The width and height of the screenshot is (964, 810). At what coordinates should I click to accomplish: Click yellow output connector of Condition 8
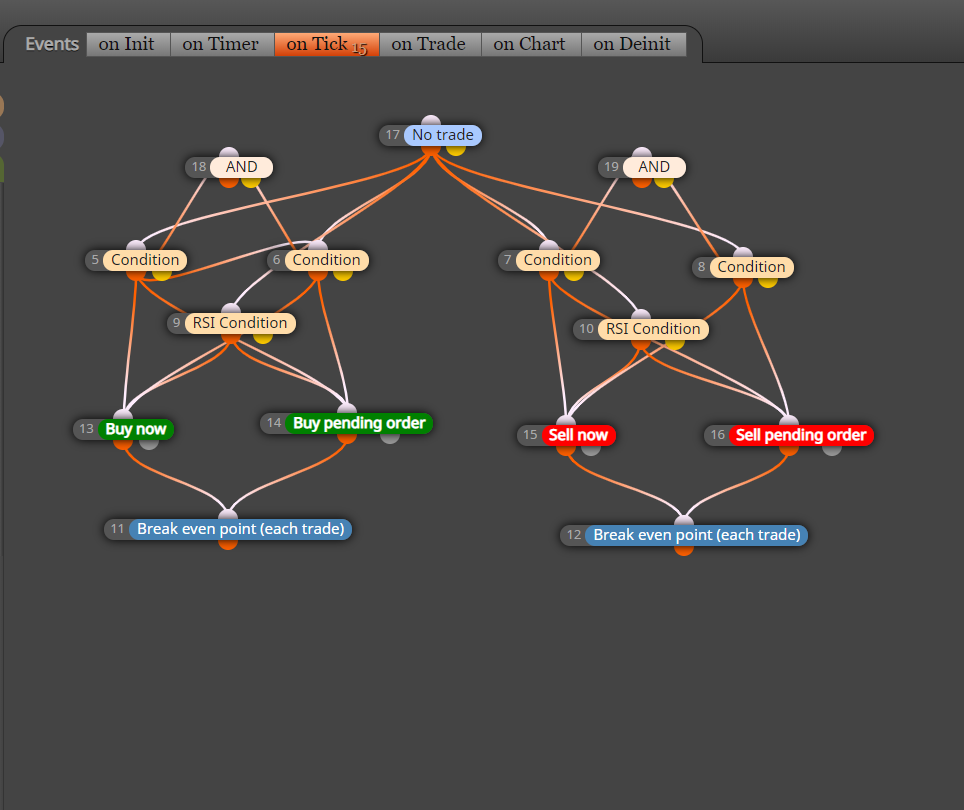pyautogui.click(x=767, y=281)
